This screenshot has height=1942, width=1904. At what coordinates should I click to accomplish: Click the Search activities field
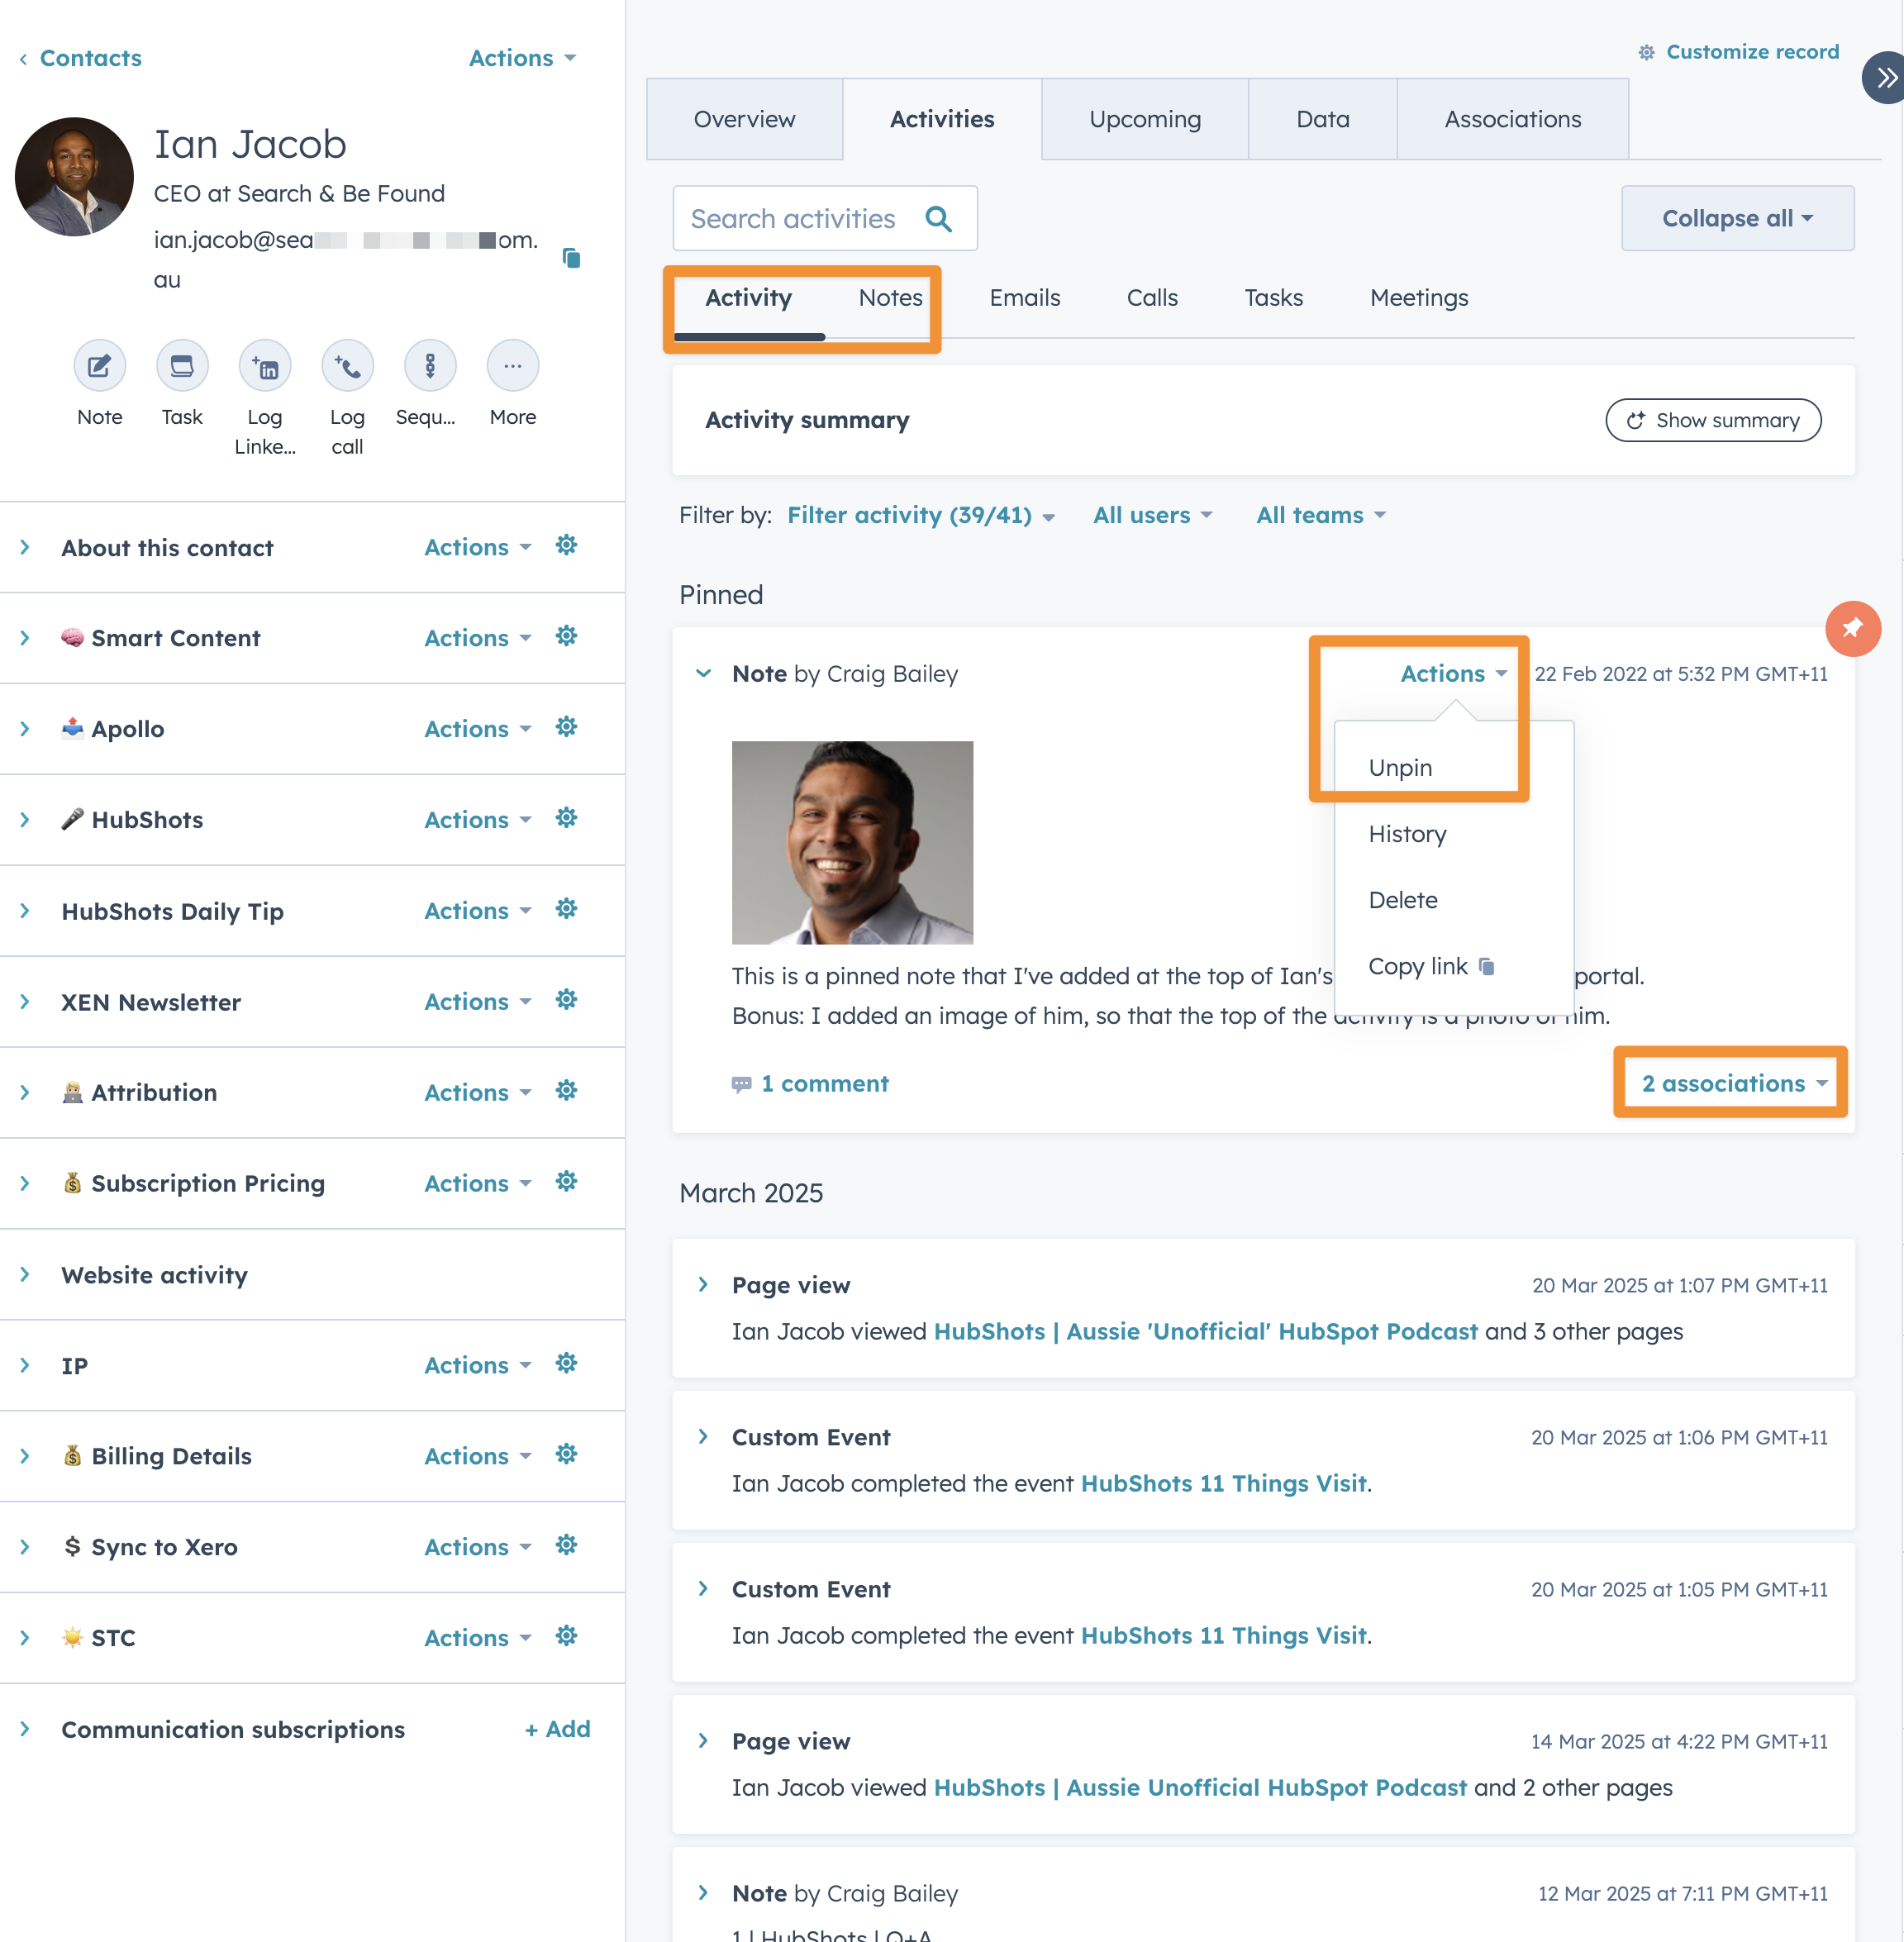(793, 219)
